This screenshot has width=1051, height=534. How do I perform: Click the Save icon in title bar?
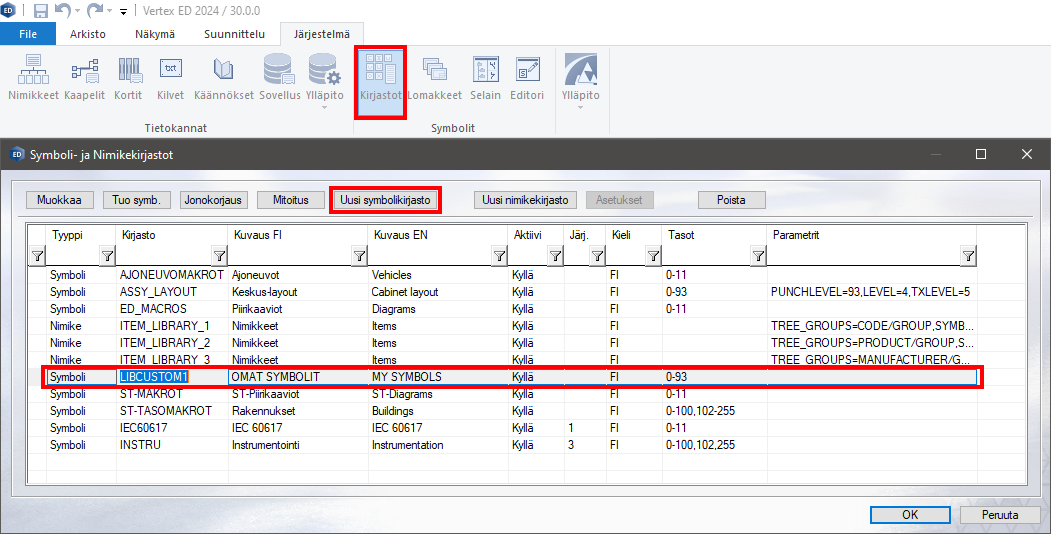click(x=41, y=11)
